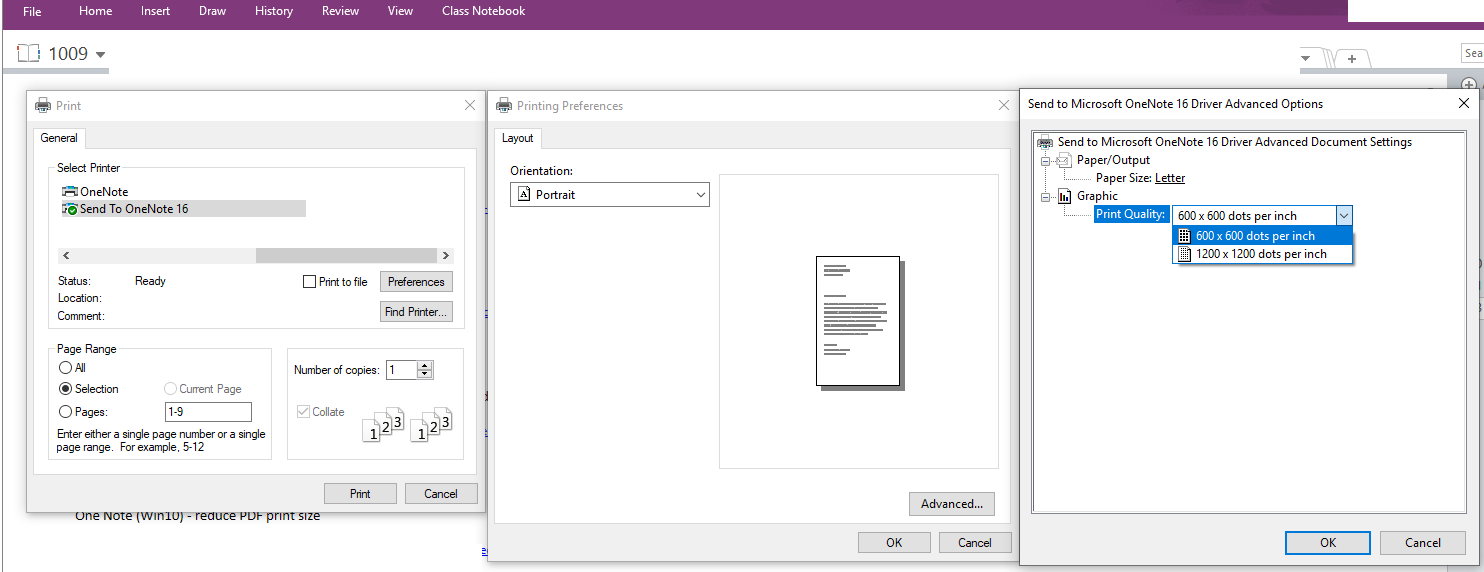Open the File menu in OneNote
This screenshot has height=572, width=1484.
[x=32, y=11]
